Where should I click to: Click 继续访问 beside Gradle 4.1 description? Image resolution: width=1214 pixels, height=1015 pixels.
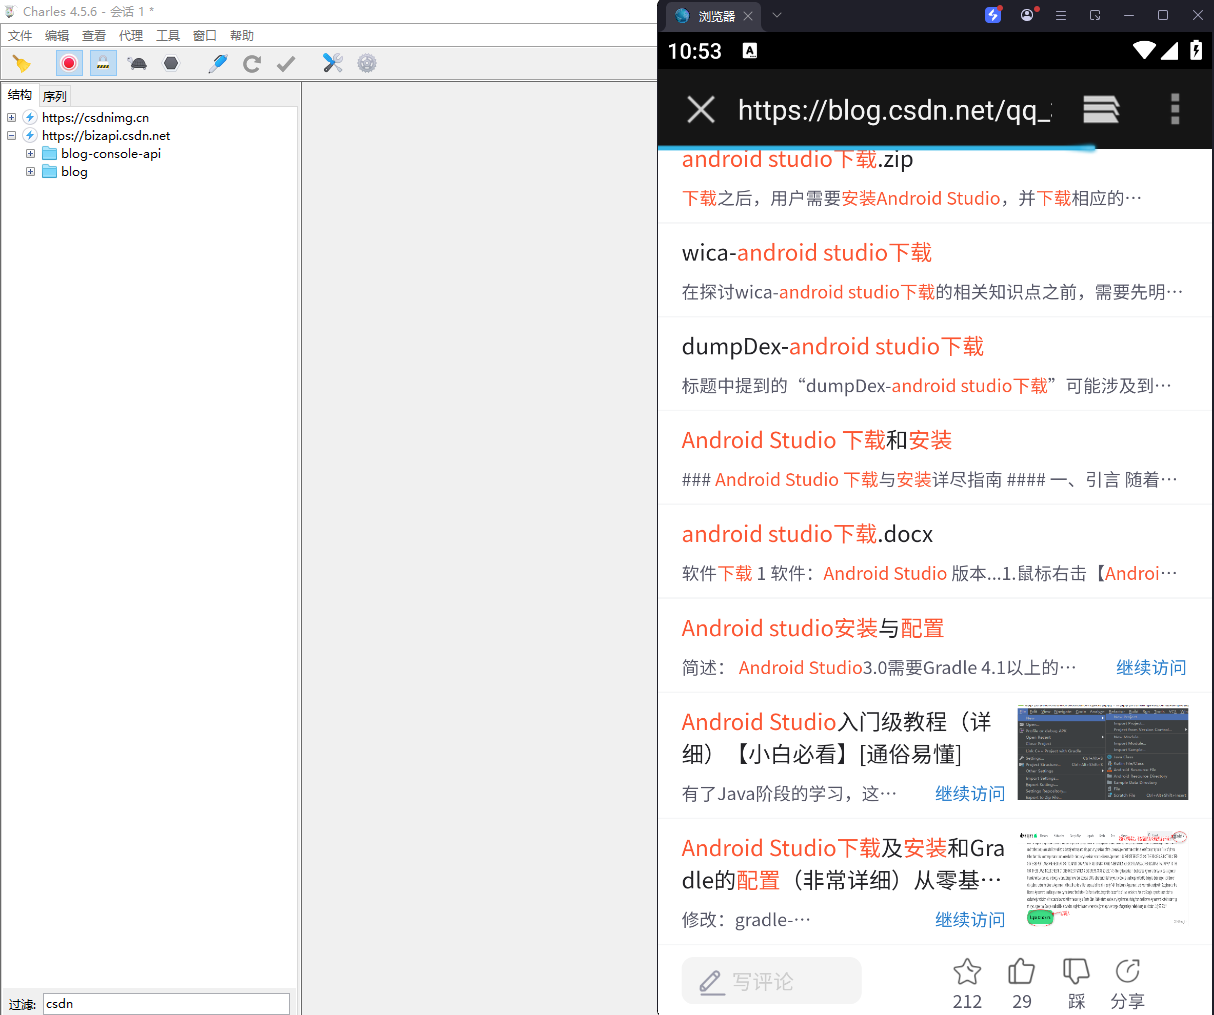coord(1151,667)
